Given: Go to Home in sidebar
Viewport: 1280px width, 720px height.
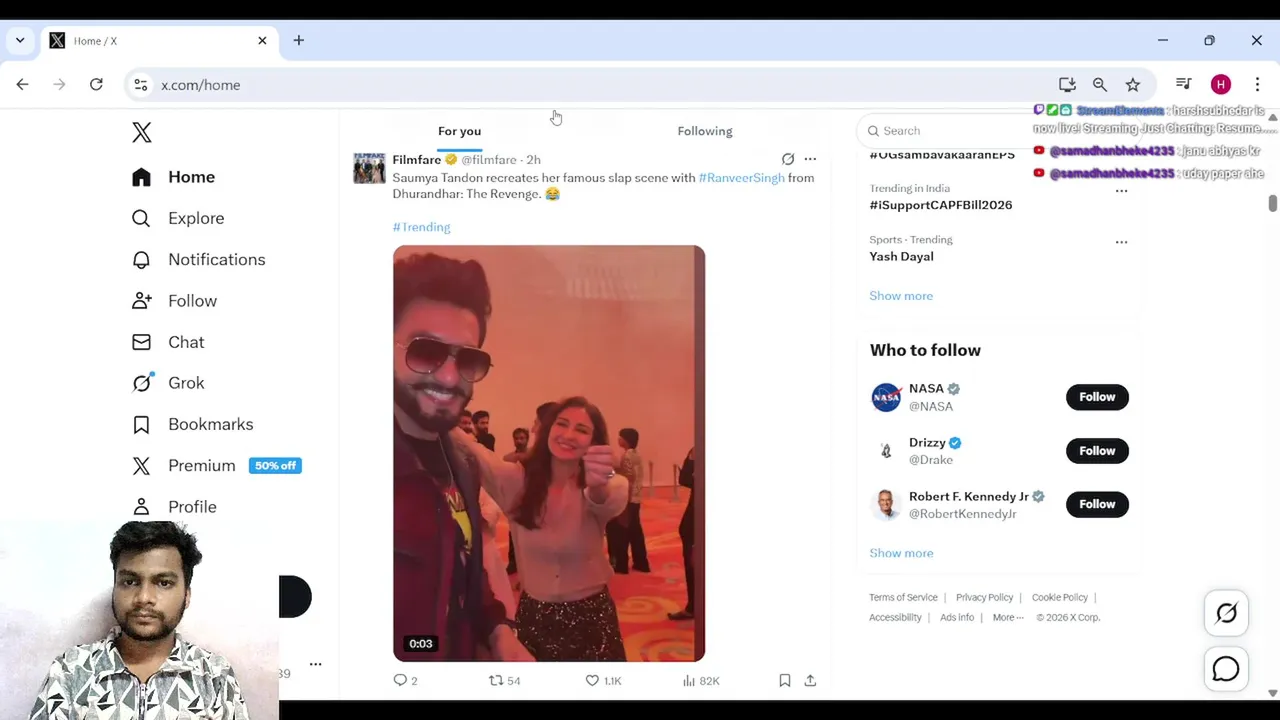Looking at the screenshot, I should [x=174, y=177].
